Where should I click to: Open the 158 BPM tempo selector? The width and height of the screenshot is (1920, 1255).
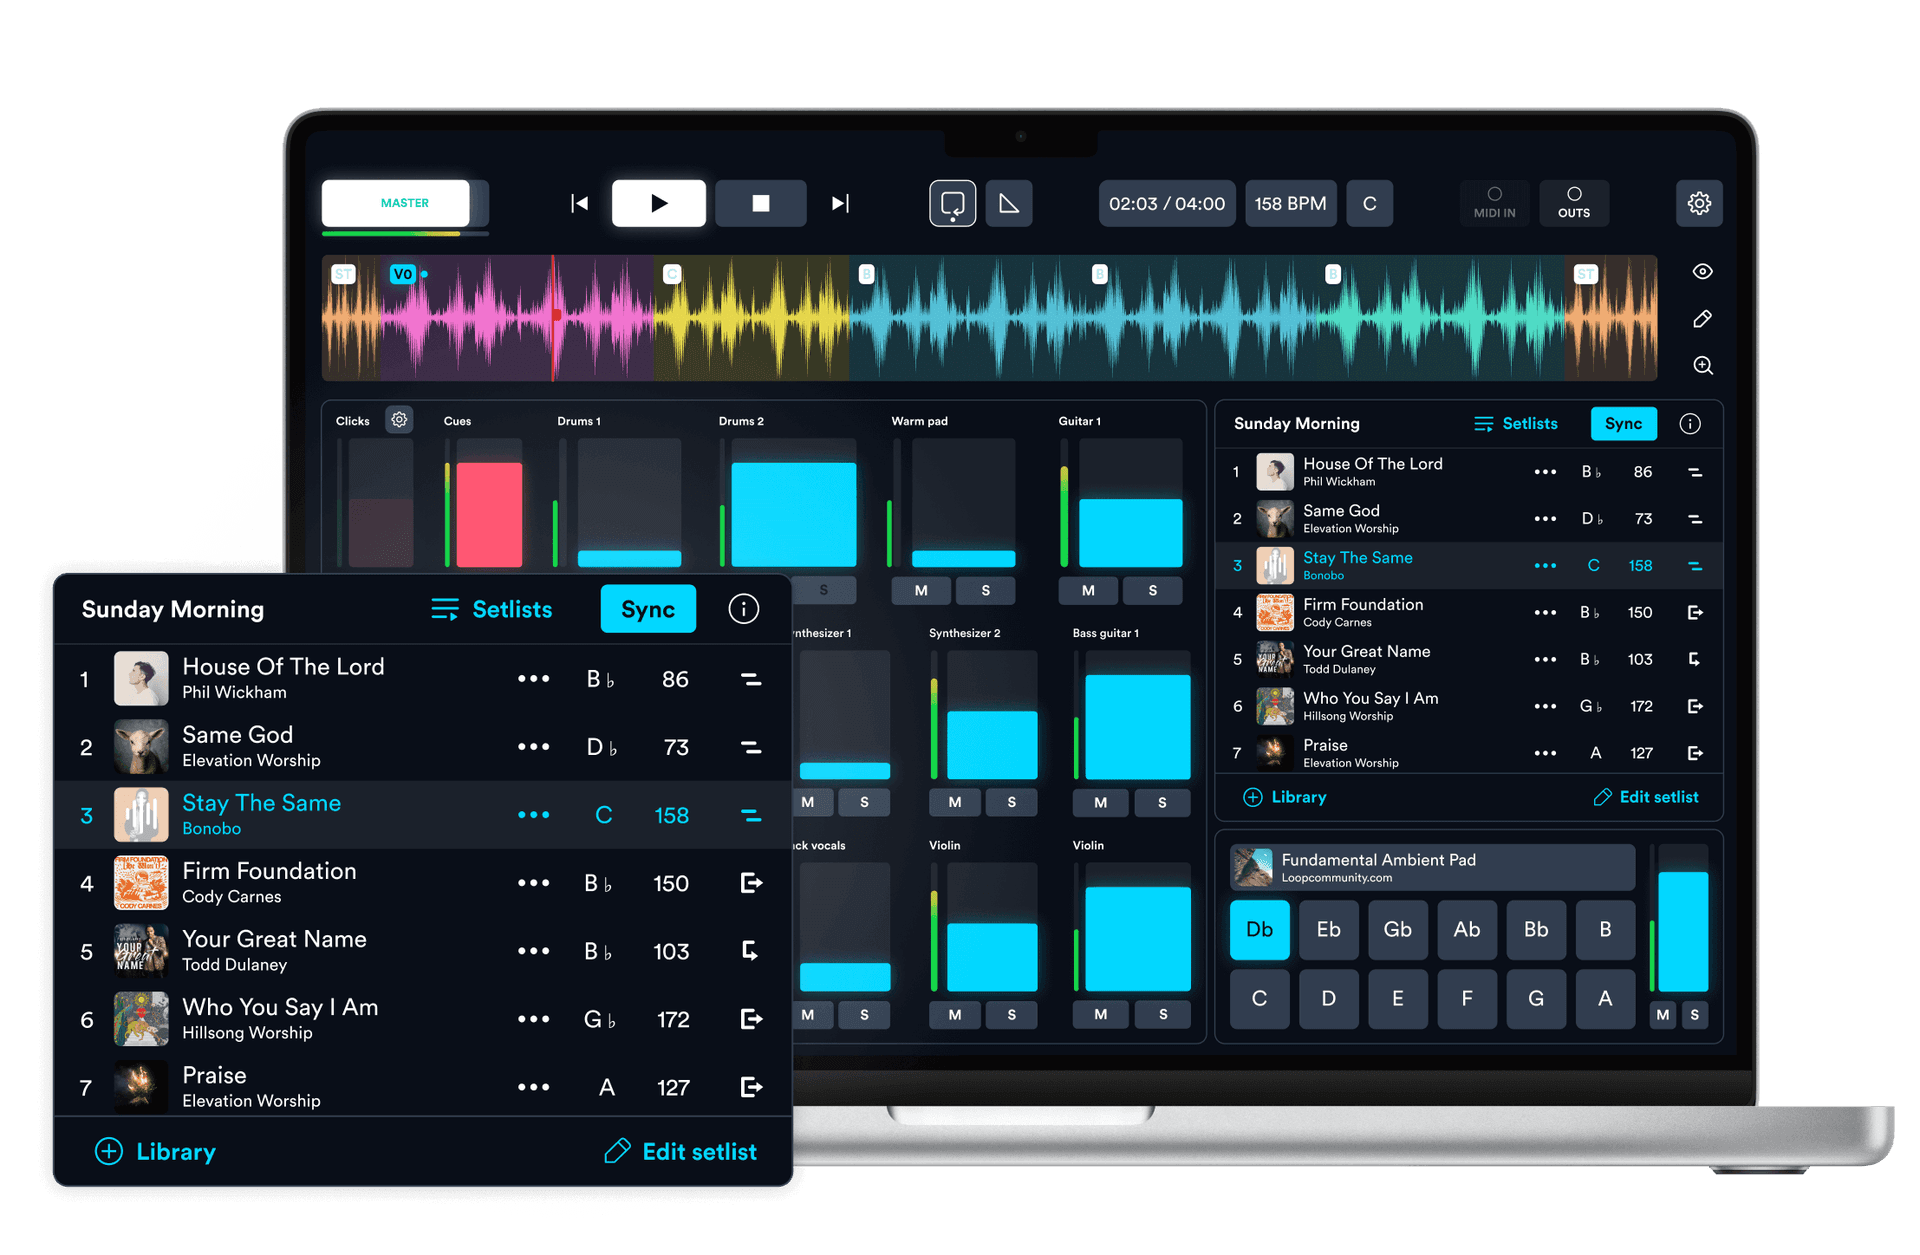tap(1290, 204)
